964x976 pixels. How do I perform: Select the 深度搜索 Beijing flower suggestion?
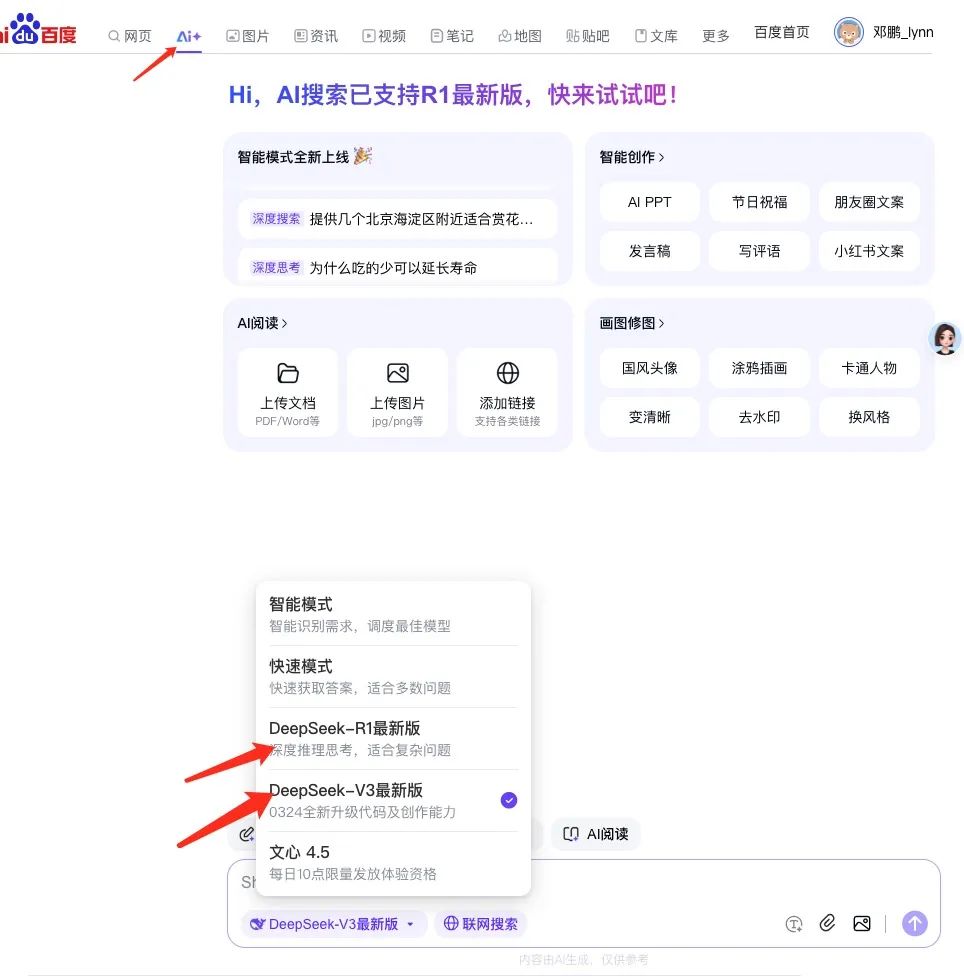[398, 219]
